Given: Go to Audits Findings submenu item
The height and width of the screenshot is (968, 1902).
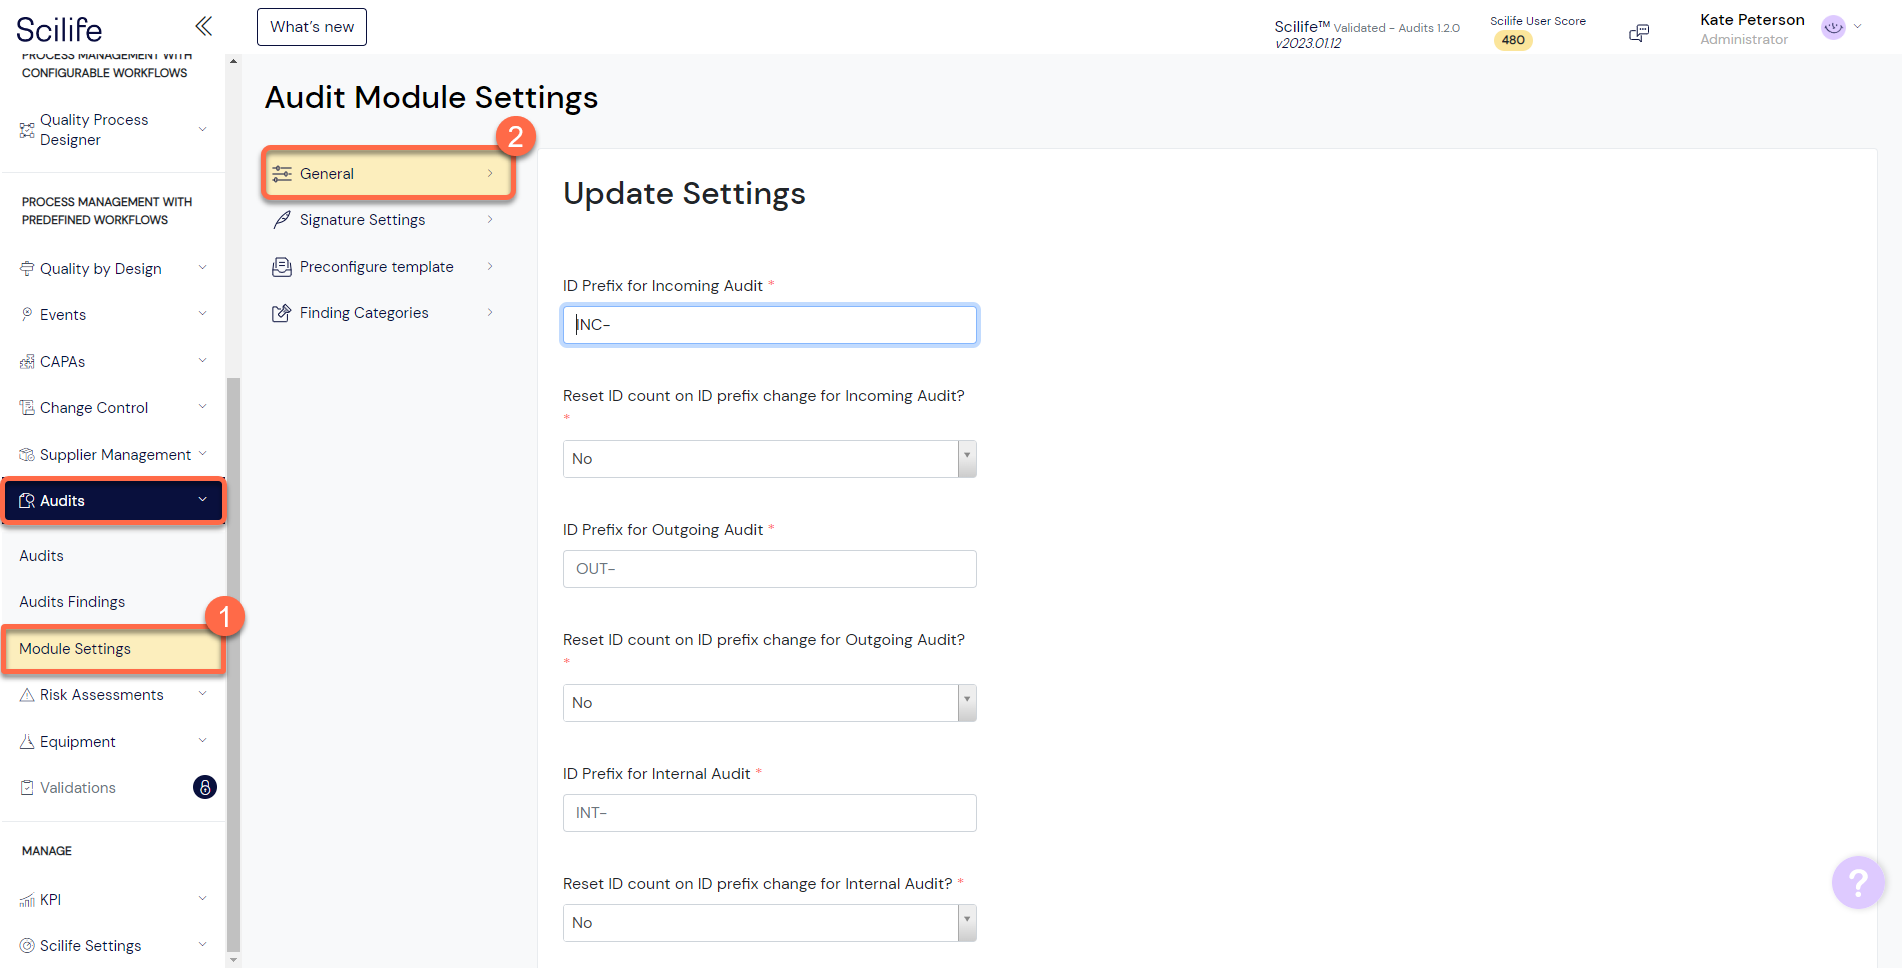Looking at the screenshot, I should (x=72, y=602).
